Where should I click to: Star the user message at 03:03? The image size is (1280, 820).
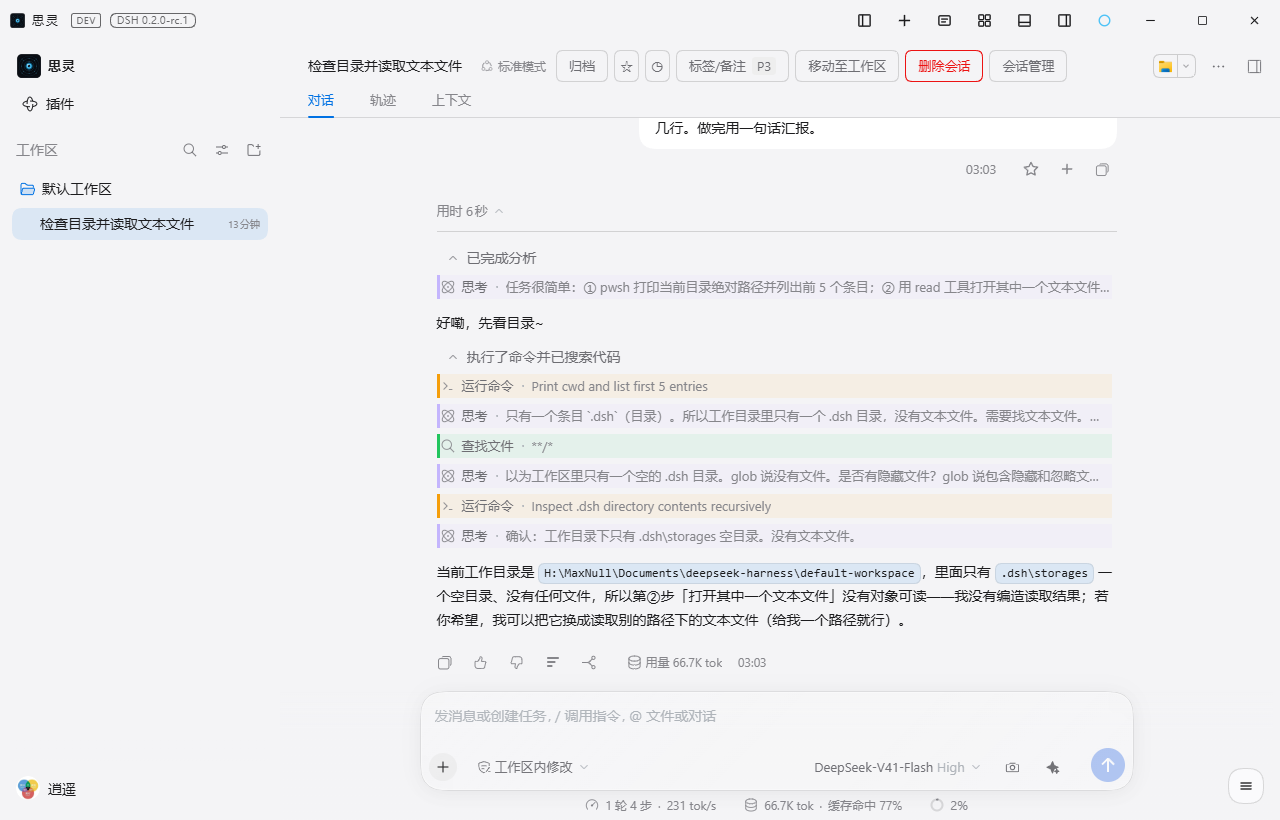[1031, 169]
